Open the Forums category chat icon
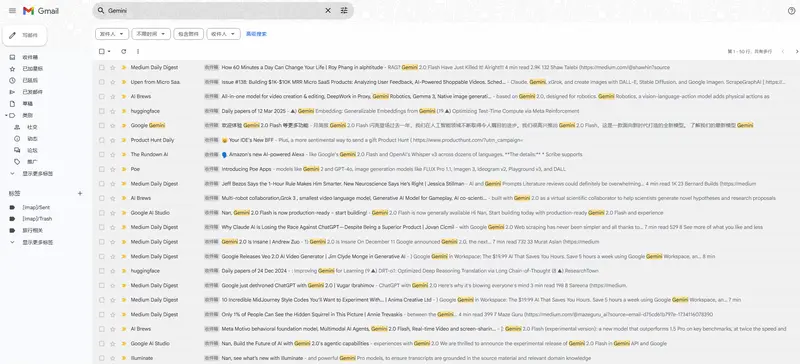This screenshot has width=800, height=364. pyautogui.click(x=17, y=150)
